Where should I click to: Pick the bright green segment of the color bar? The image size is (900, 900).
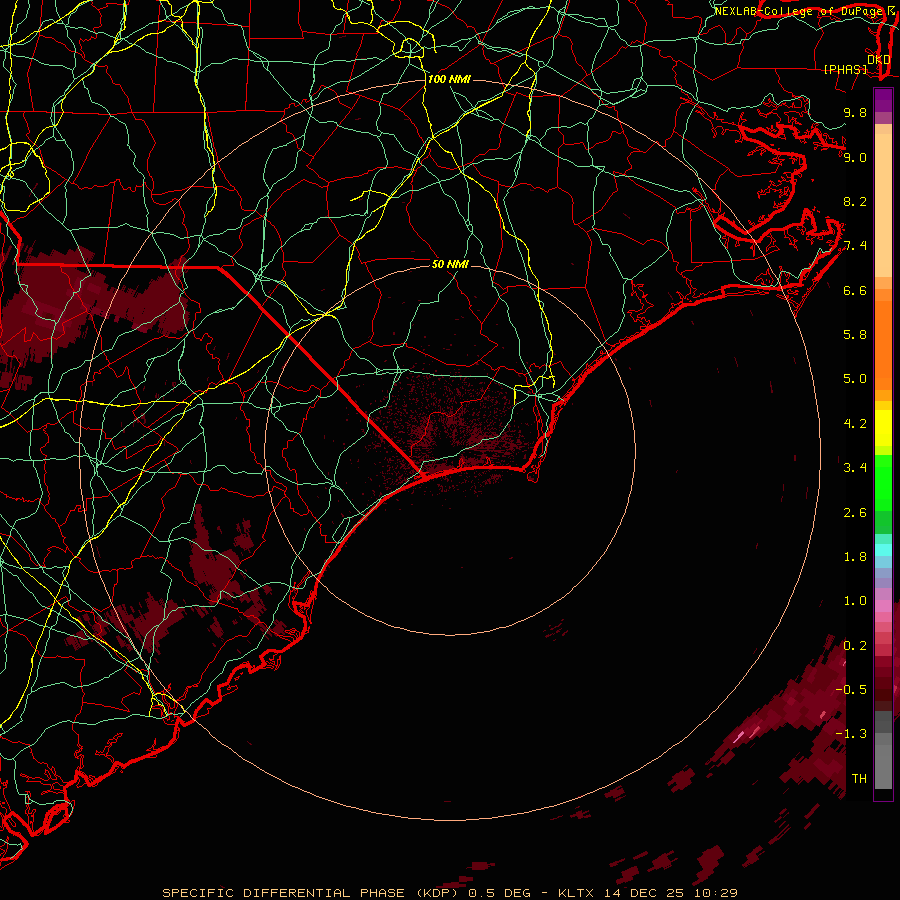click(883, 483)
